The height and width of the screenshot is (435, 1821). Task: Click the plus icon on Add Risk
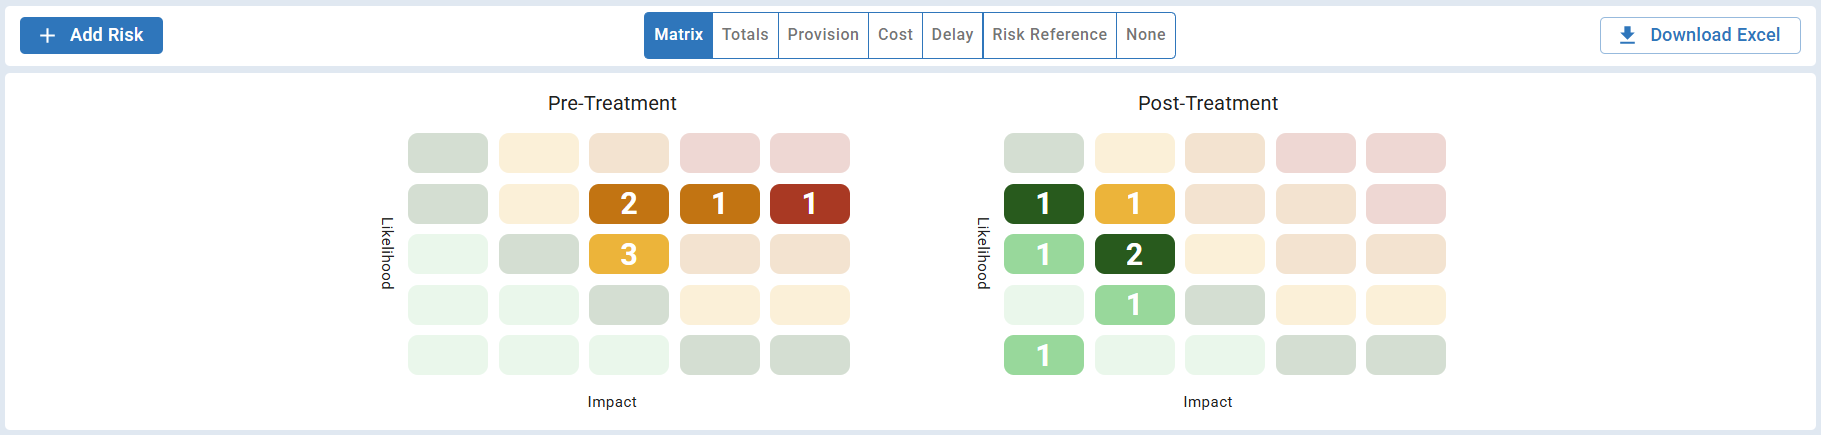(47, 36)
